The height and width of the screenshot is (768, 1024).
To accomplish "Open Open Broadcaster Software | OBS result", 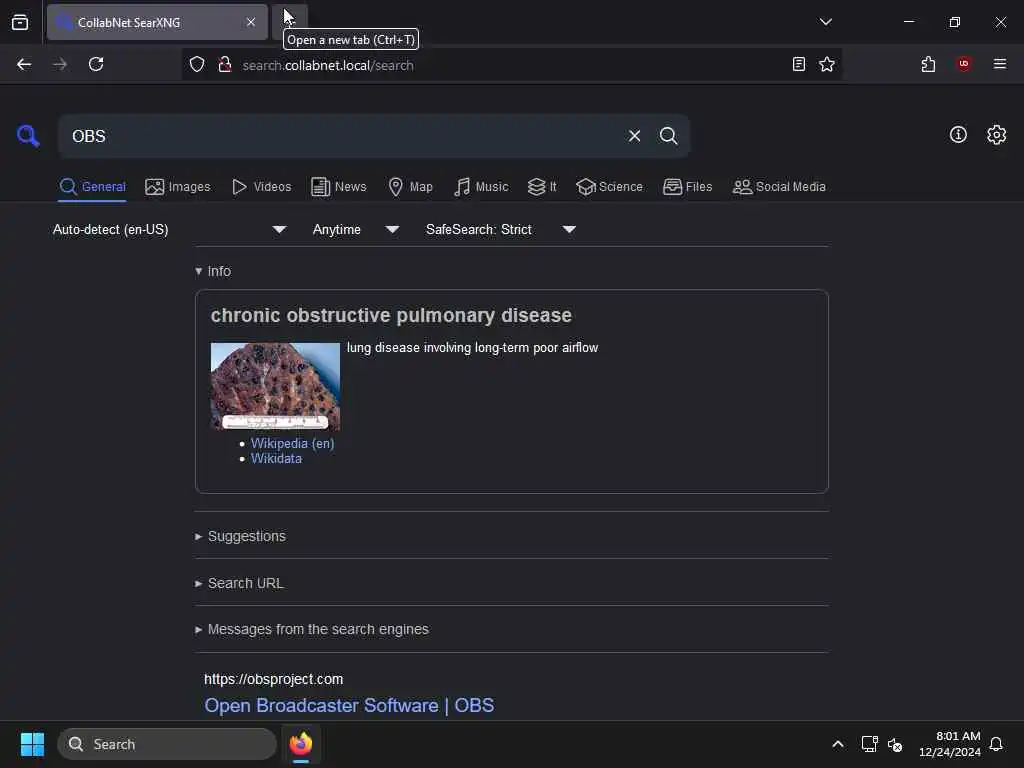I will click(349, 705).
